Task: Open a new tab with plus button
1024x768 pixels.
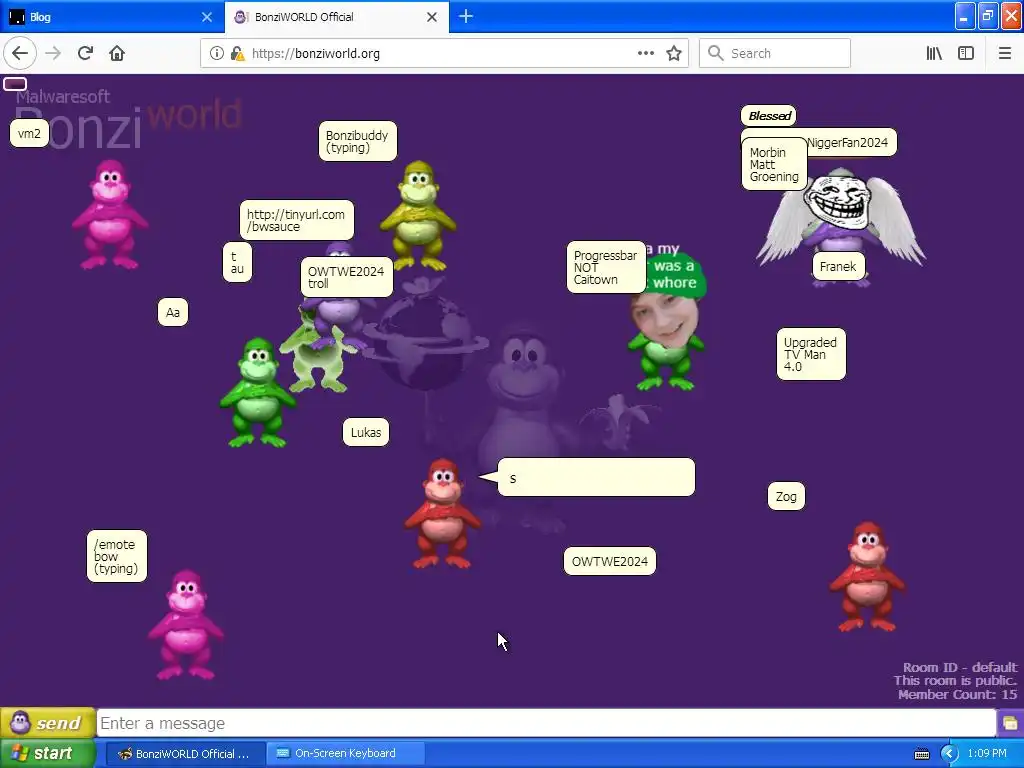Action: [466, 16]
